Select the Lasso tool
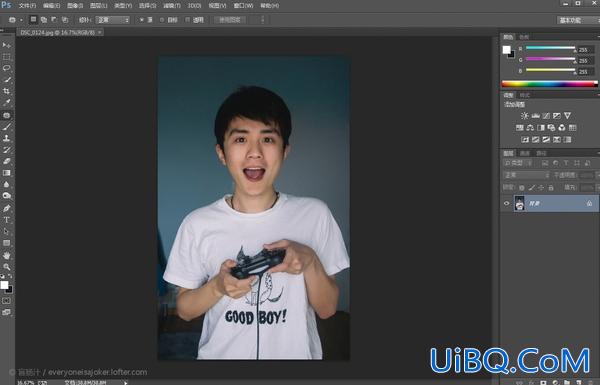Screen dimensions: 600x385 [7, 68]
